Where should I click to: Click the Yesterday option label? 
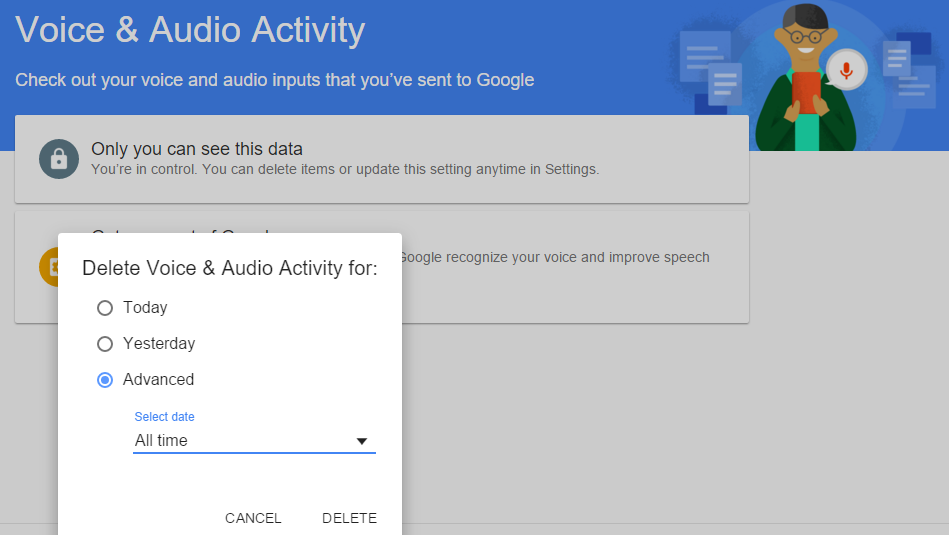pos(159,344)
